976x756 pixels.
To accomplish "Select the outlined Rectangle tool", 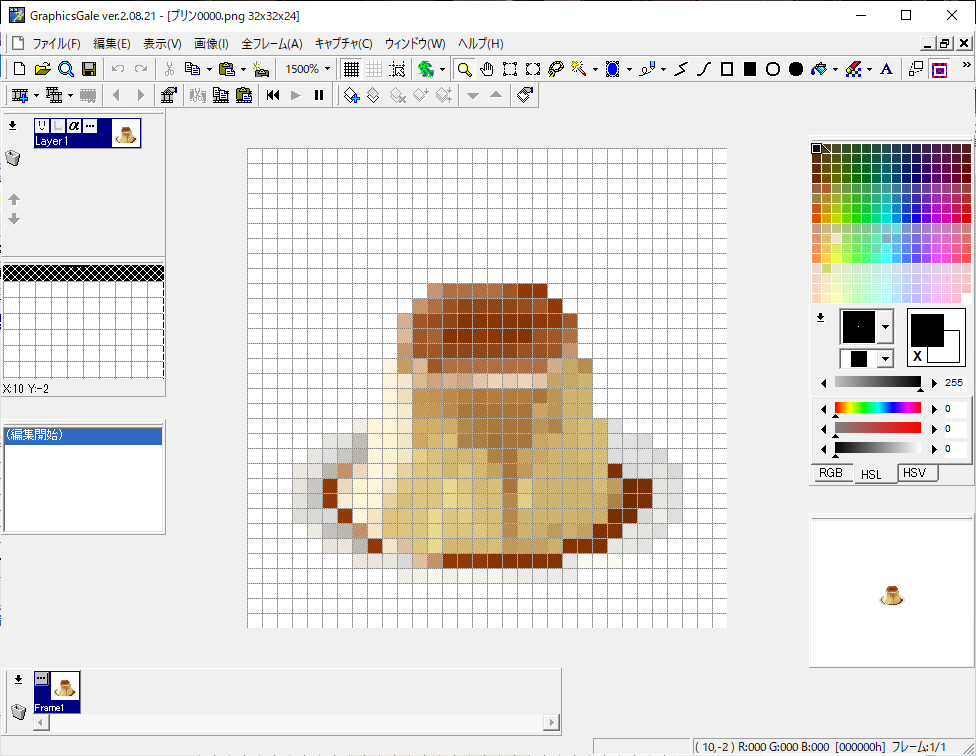I will (727, 69).
